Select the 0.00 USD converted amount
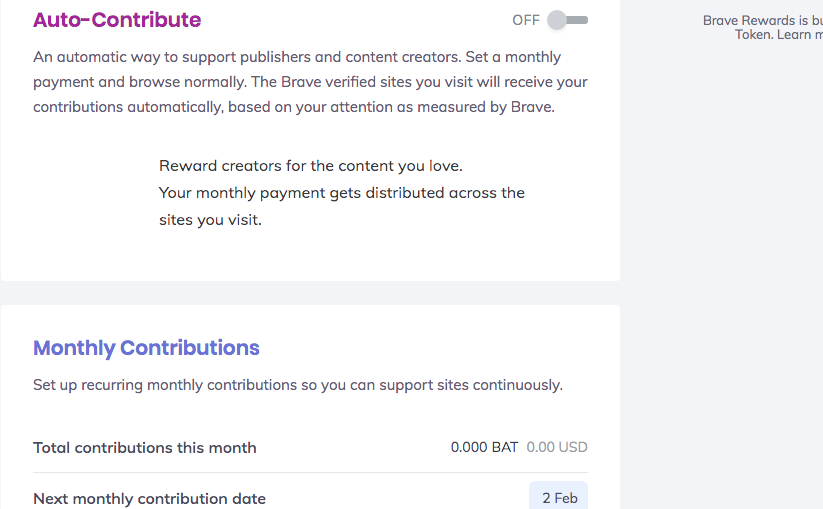This screenshot has height=509, width=823. 557,447
